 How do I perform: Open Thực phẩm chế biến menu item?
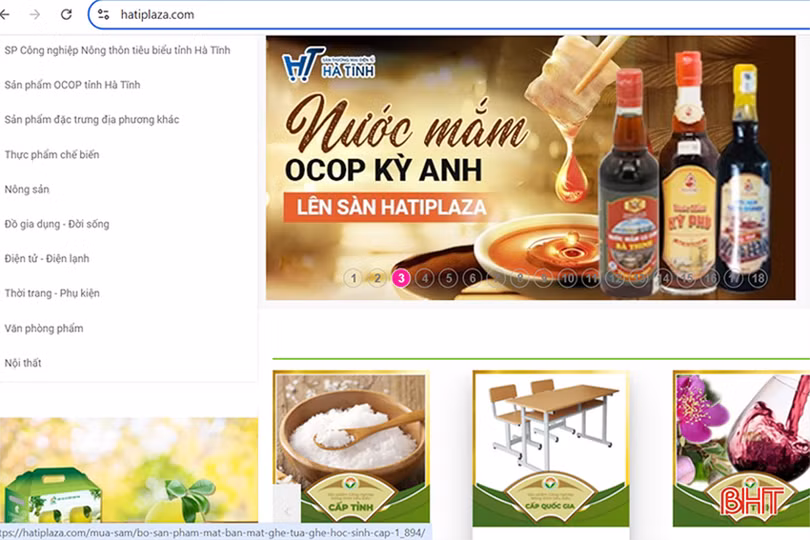52,155
